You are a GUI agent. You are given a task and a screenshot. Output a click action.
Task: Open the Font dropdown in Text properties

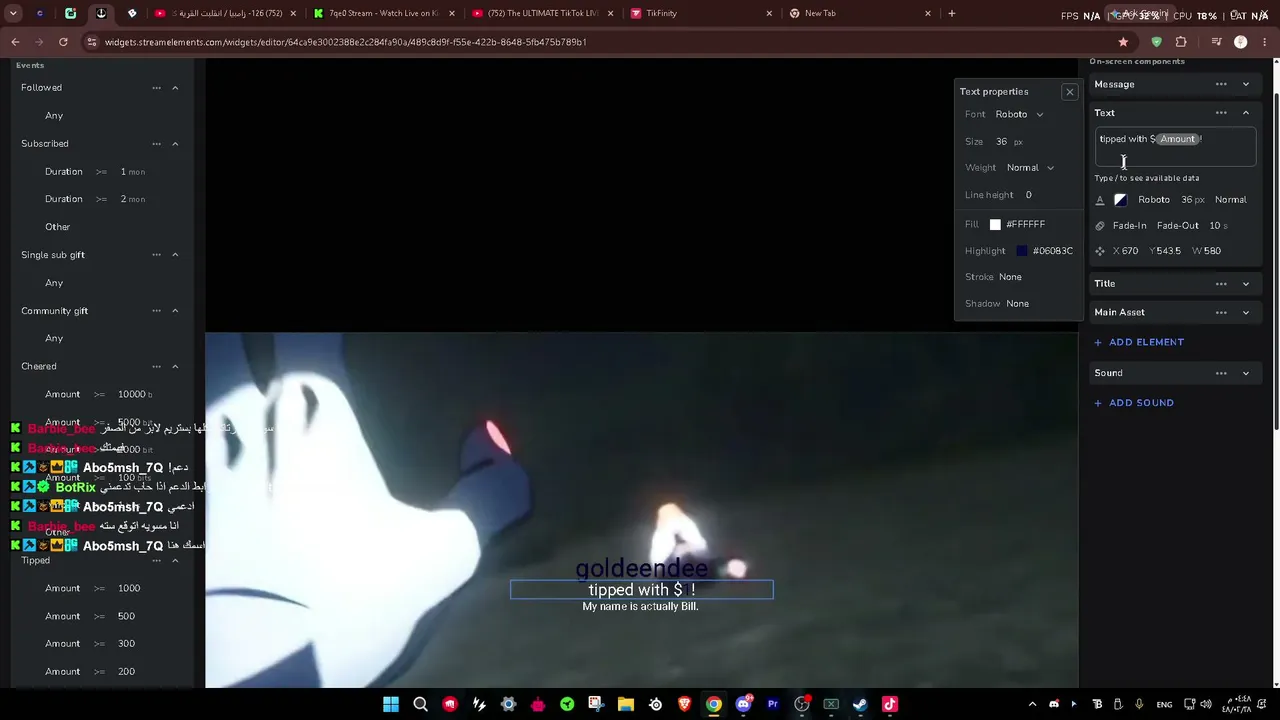pos(1019,114)
